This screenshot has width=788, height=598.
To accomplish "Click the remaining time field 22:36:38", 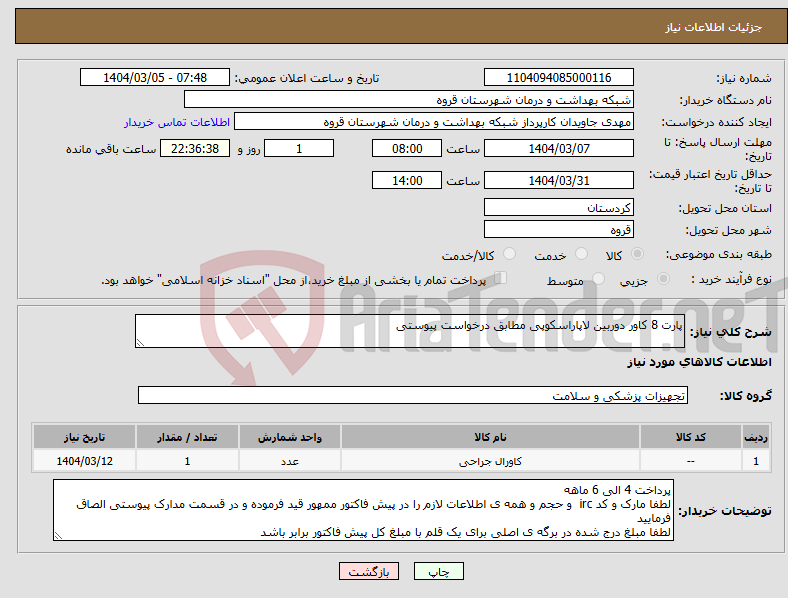I will point(195,148).
